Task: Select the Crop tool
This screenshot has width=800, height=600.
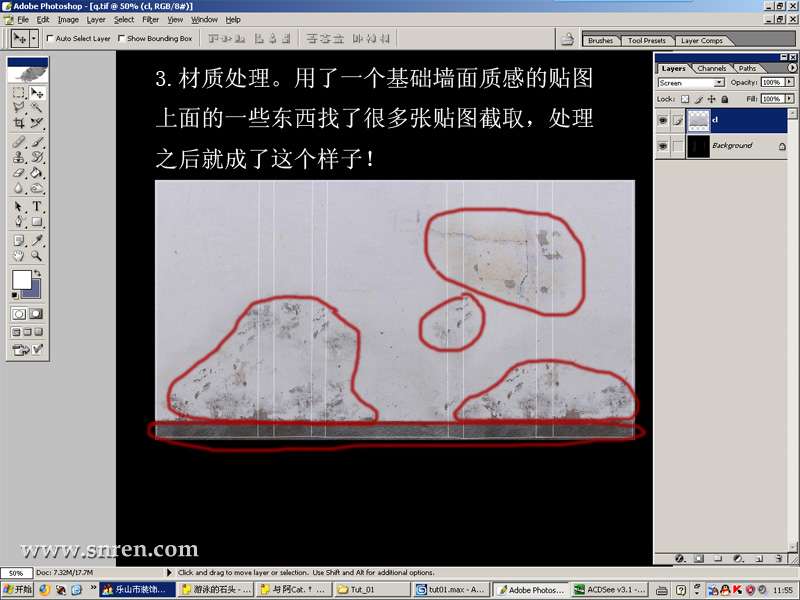Action: click(19, 123)
